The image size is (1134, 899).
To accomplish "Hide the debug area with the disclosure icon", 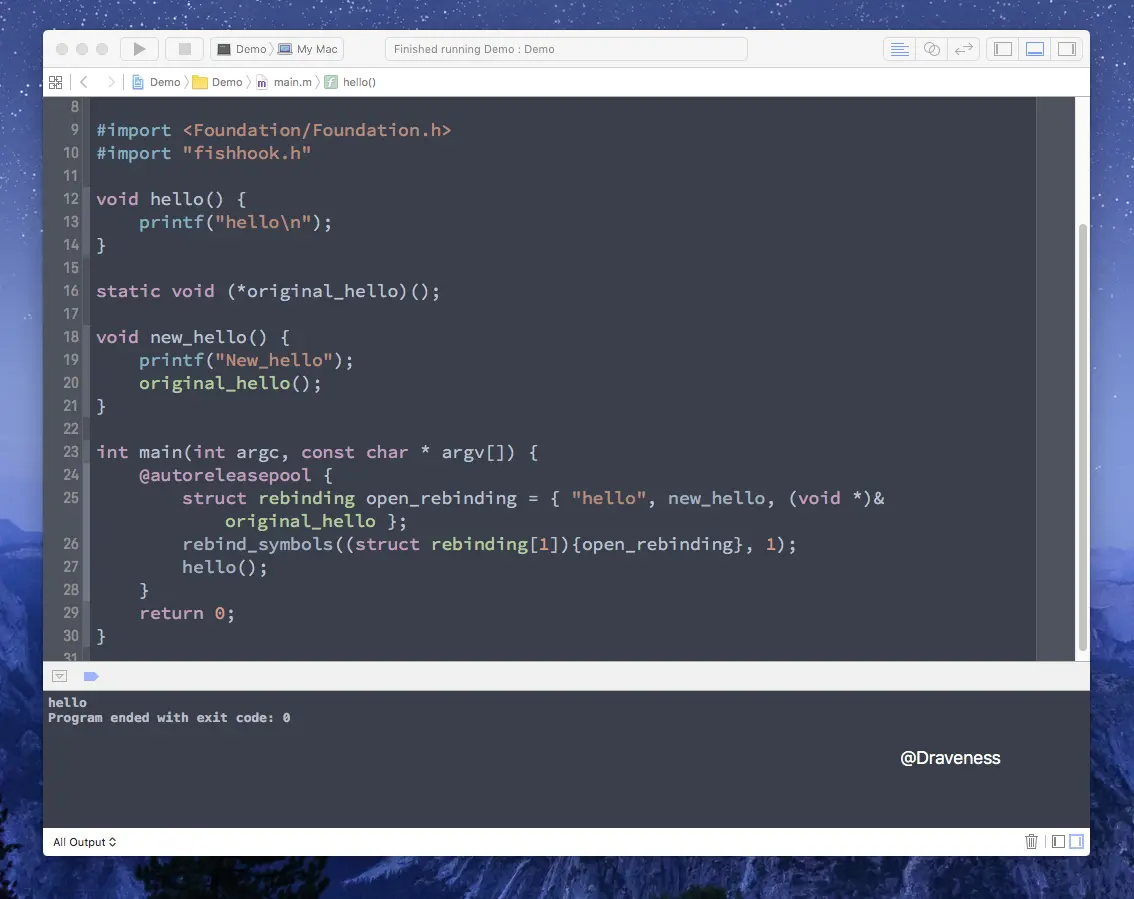I will (60, 676).
